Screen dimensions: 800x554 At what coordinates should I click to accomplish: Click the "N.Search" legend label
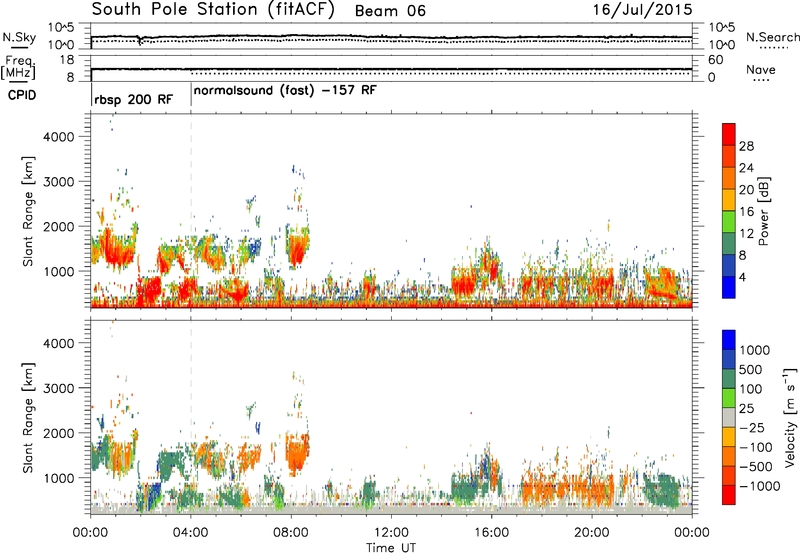coord(772,37)
